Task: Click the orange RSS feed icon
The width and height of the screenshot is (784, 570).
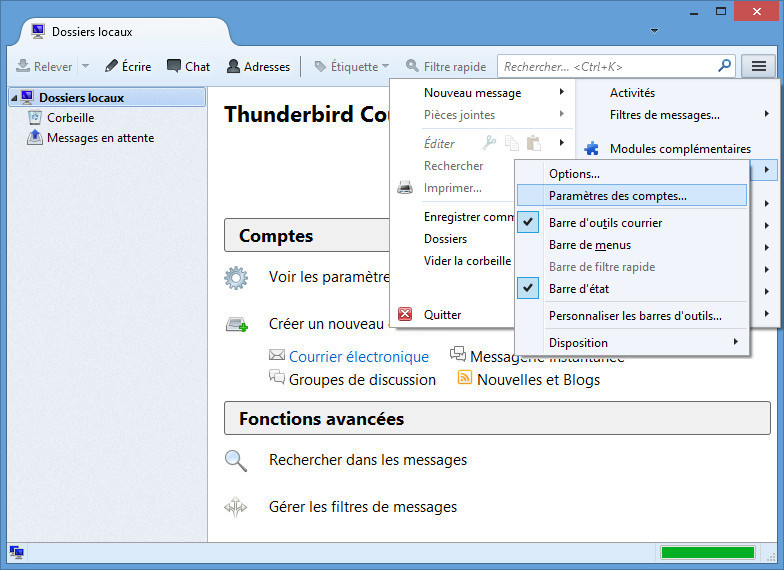Action: coord(464,377)
